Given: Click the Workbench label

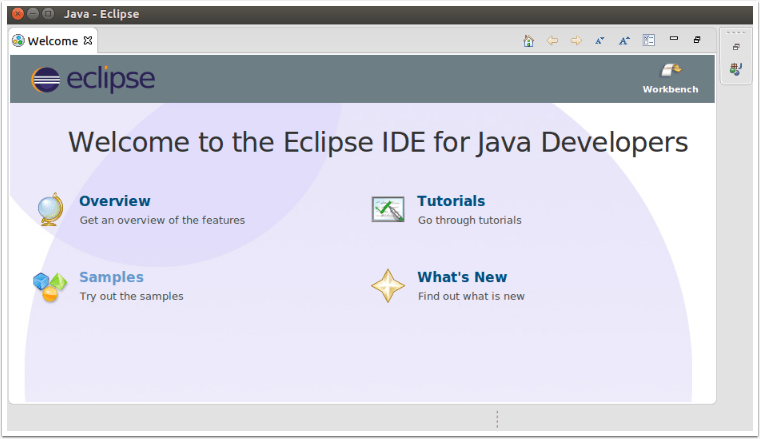Looking at the screenshot, I should (671, 89).
